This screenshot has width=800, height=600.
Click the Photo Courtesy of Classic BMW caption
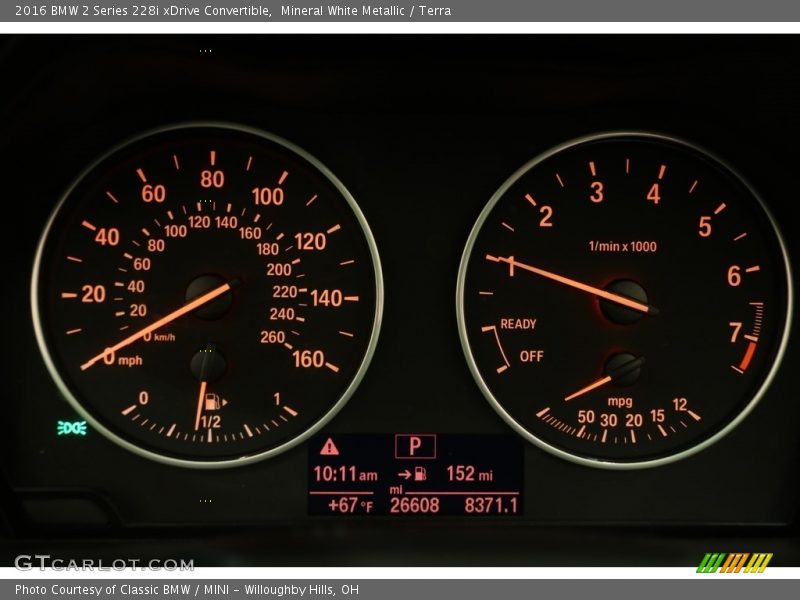[186, 590]
